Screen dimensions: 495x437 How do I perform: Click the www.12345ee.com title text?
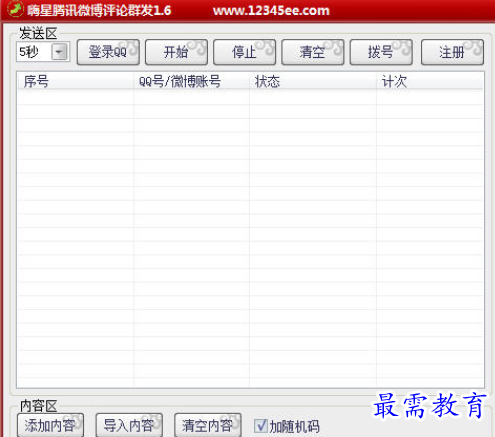click(x=271, y=11)
